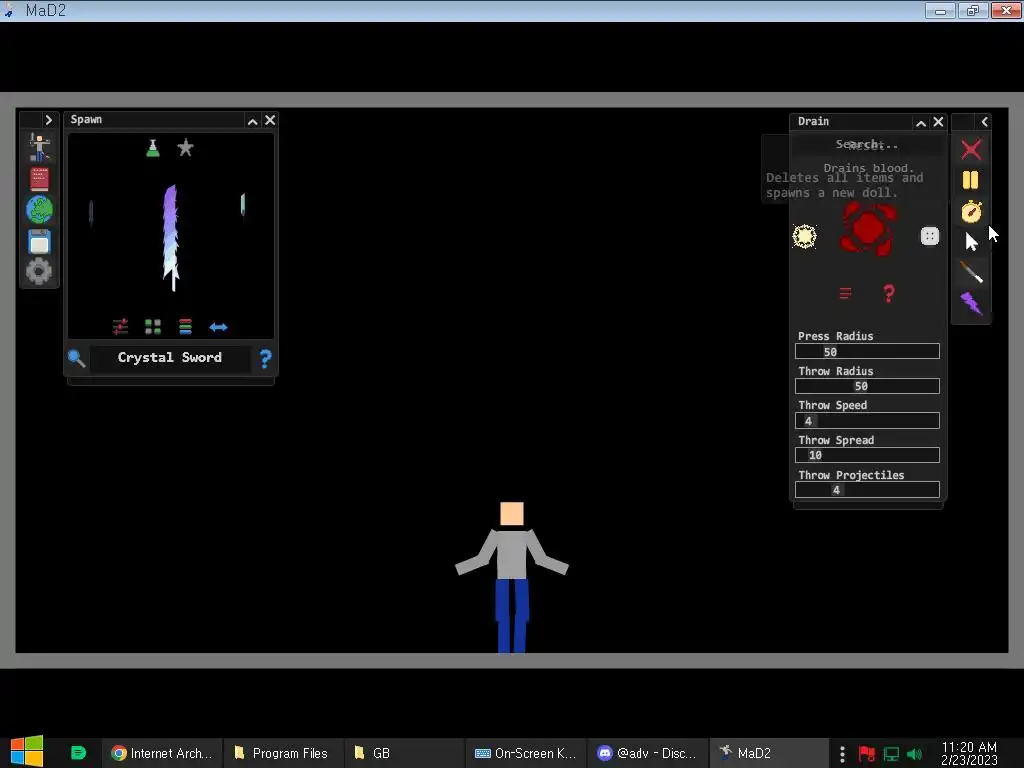The image size is (1024, 768).
Task: Open Program Files taskbar item
Action: [x=281, y=753]
